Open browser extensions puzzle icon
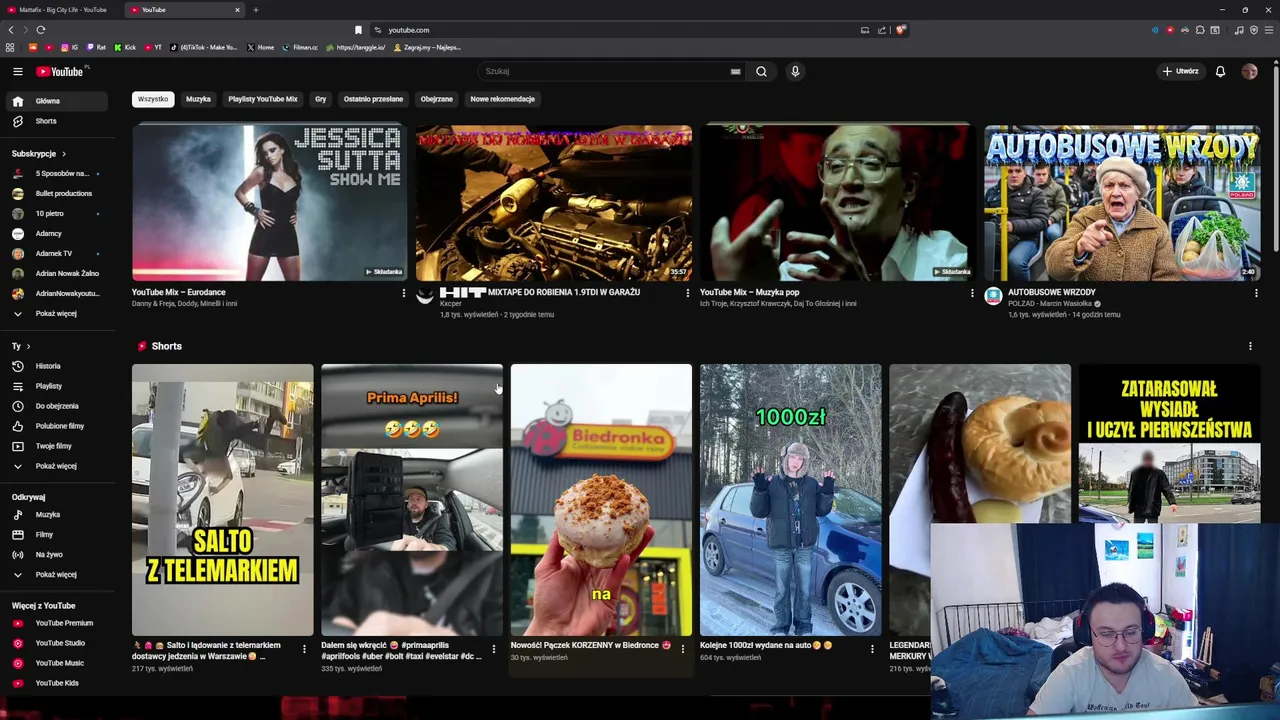Viewport: 1280px width, 720px height. pos(1200,30)
